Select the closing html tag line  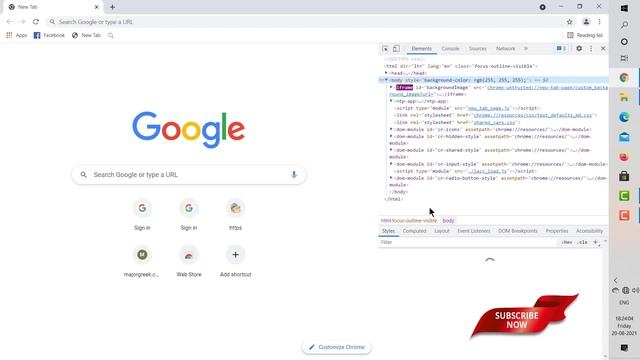pyautogui.click(x=393, y=199)
